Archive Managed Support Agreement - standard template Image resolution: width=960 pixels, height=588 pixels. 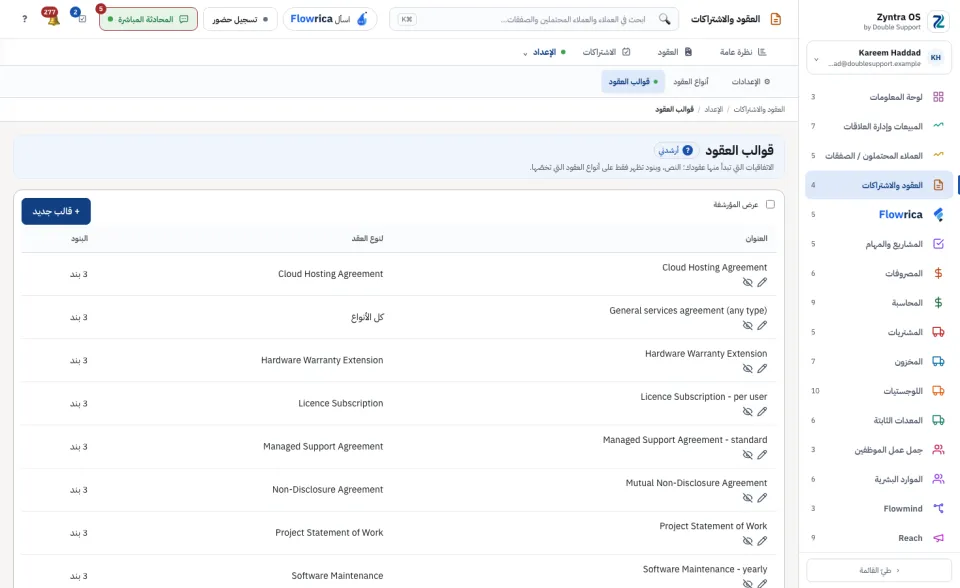click(748, 454)
